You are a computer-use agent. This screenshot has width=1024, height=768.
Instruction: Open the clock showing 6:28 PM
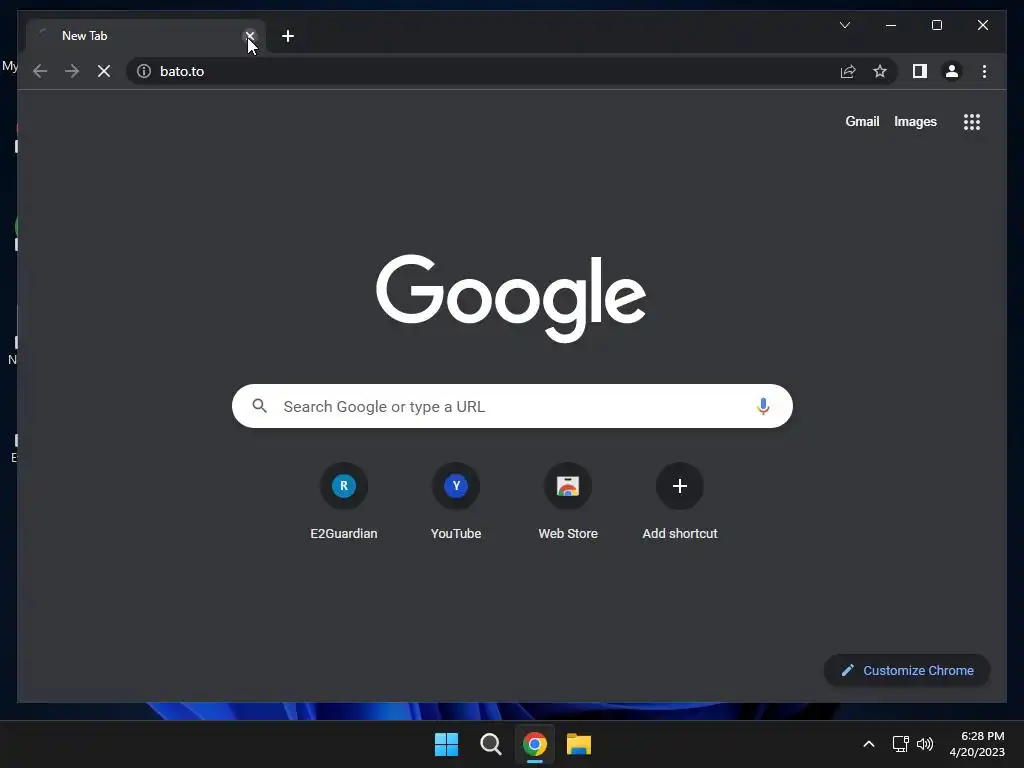[977, 744]
